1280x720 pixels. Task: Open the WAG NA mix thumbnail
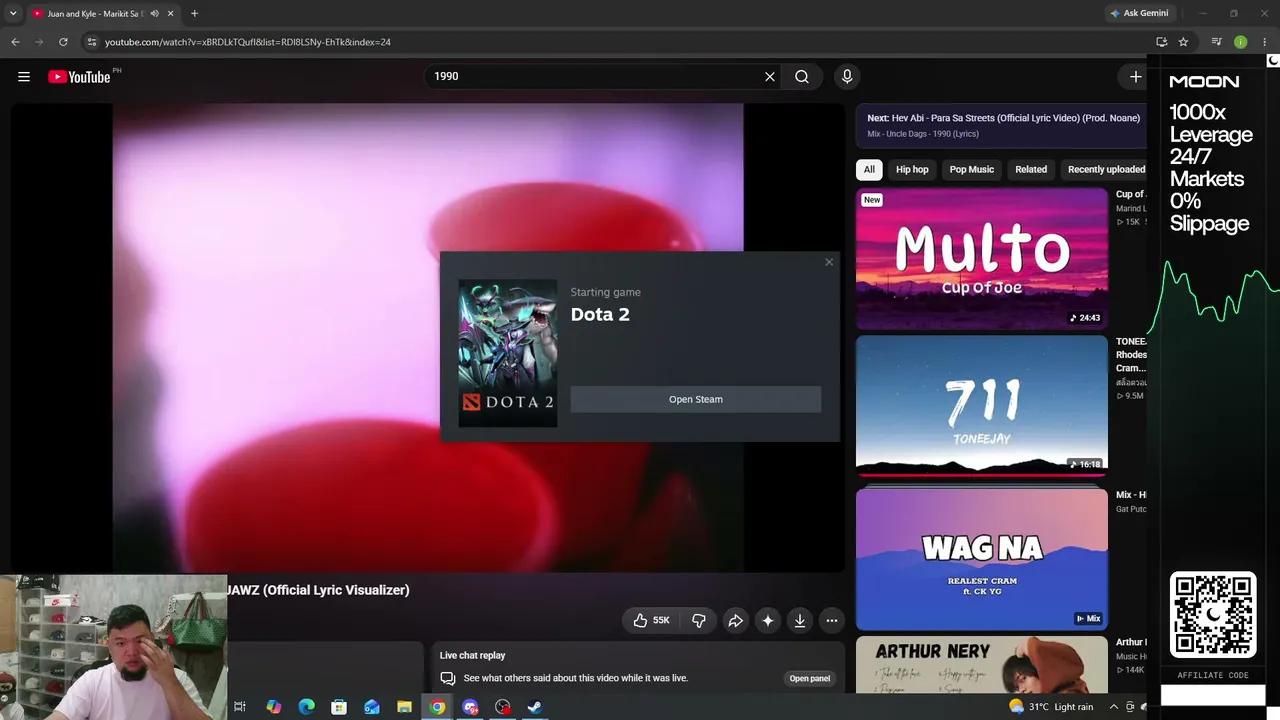point(982,559)
